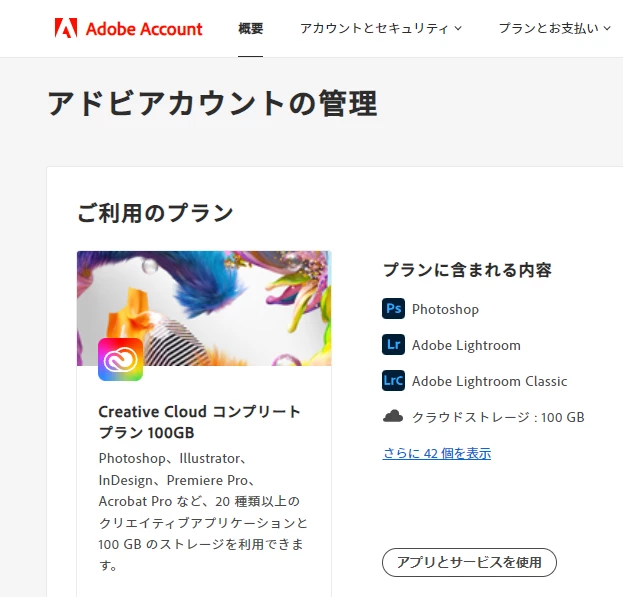The image size is (623, 597).
Task: Click the クラウドストレージ : 100 GB text
Action: point(498,417)
